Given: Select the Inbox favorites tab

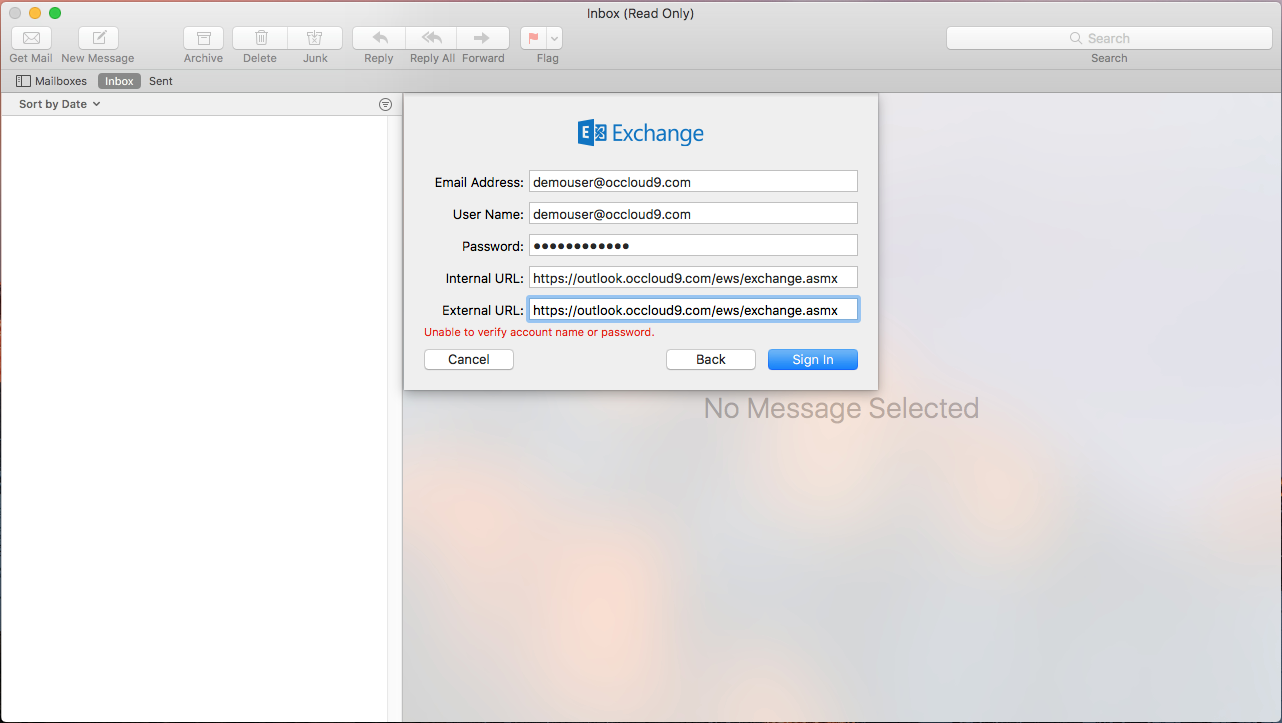Looking at the screenshot, I should [x=119, y=81].
